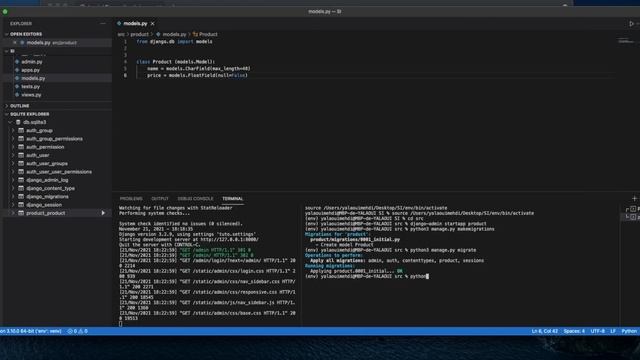Select the Terminal panel tab
The width and height of the screenshot is (640, 360).
[233, 199]
